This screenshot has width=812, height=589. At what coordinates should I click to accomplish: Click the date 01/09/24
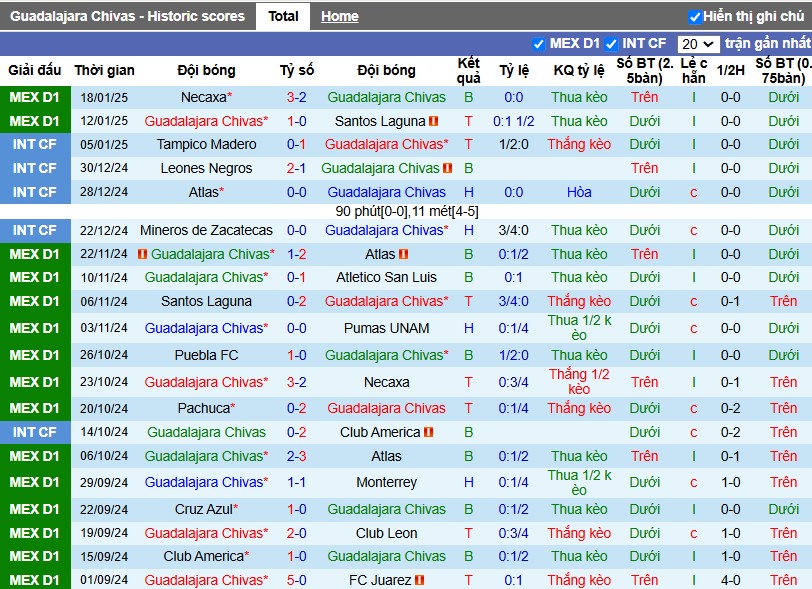[x=104, y=580]
